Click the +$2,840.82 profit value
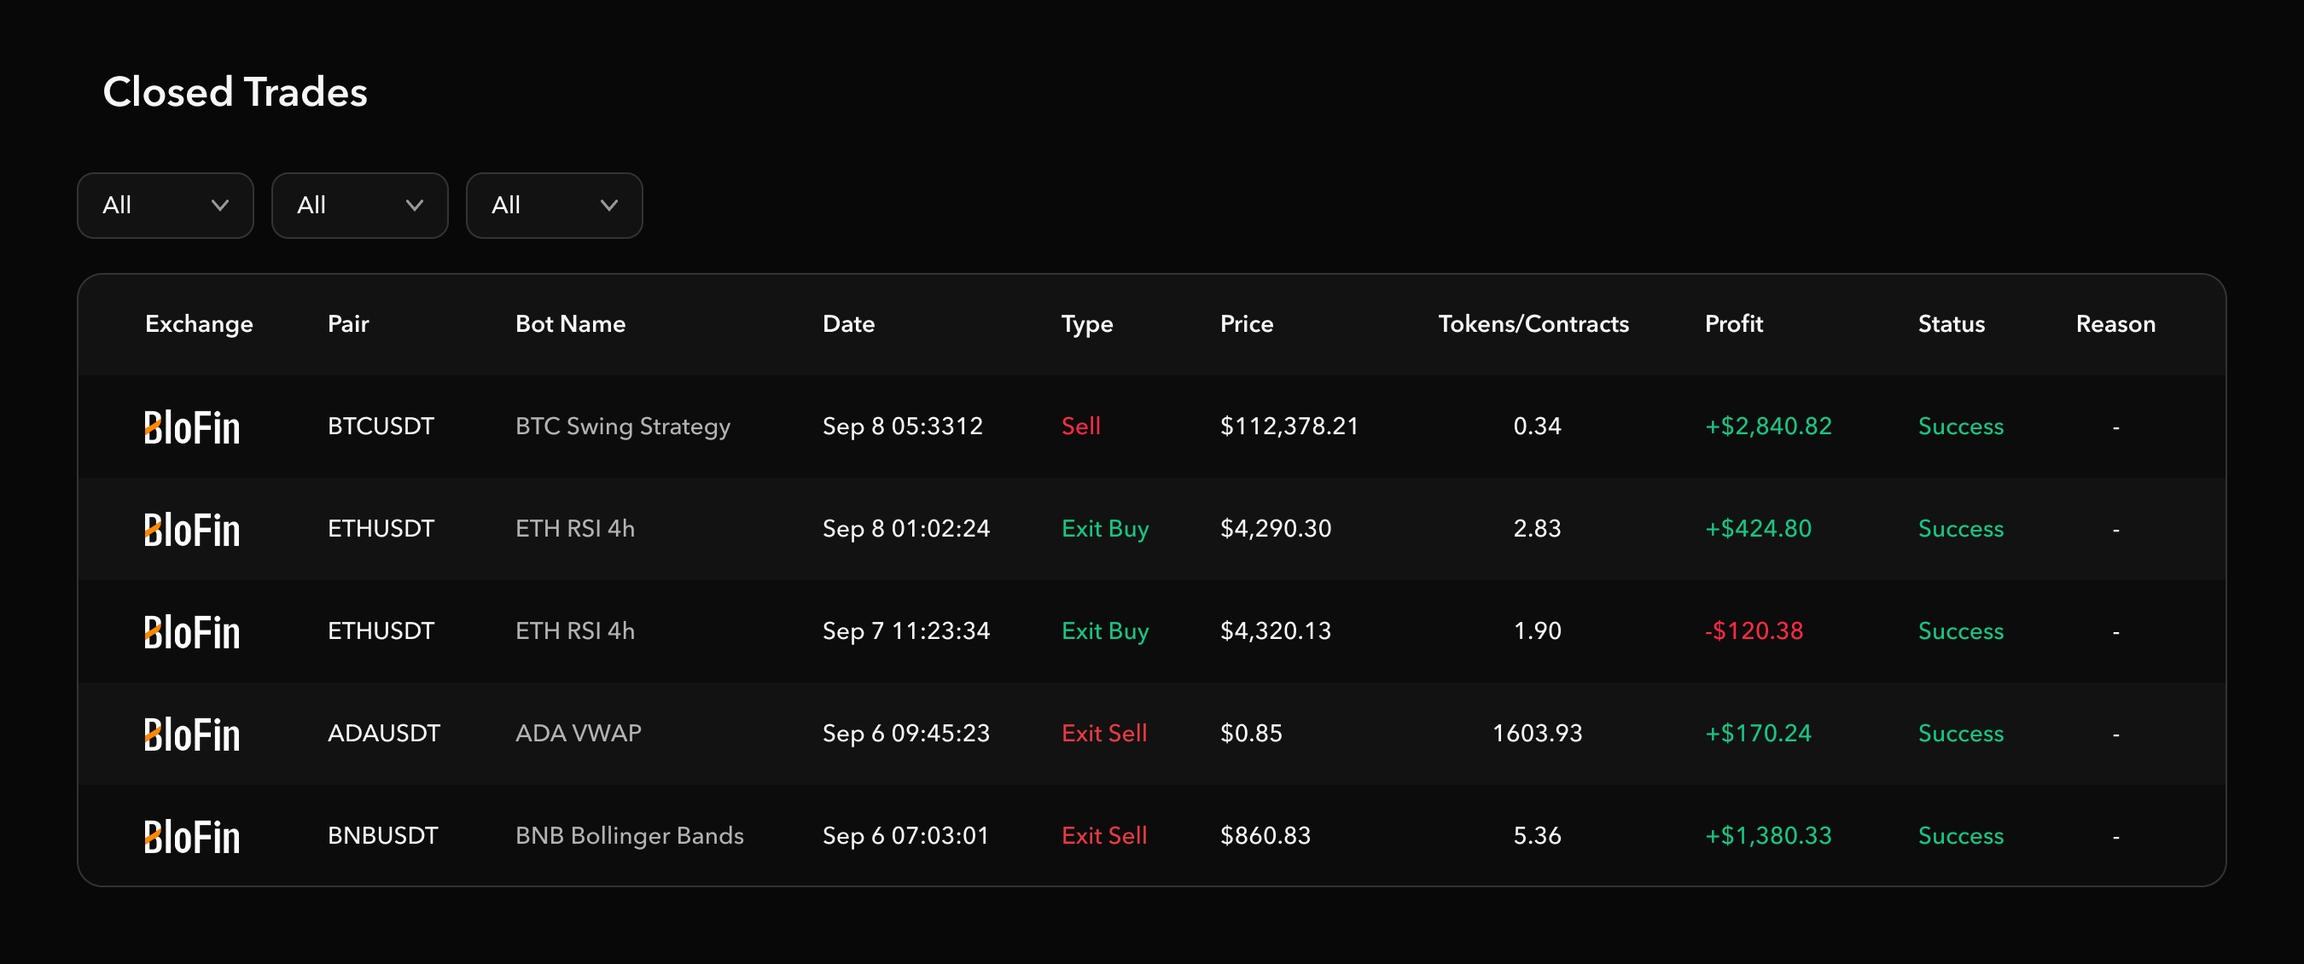2304x964 pixels. (x=1767, y=427)
